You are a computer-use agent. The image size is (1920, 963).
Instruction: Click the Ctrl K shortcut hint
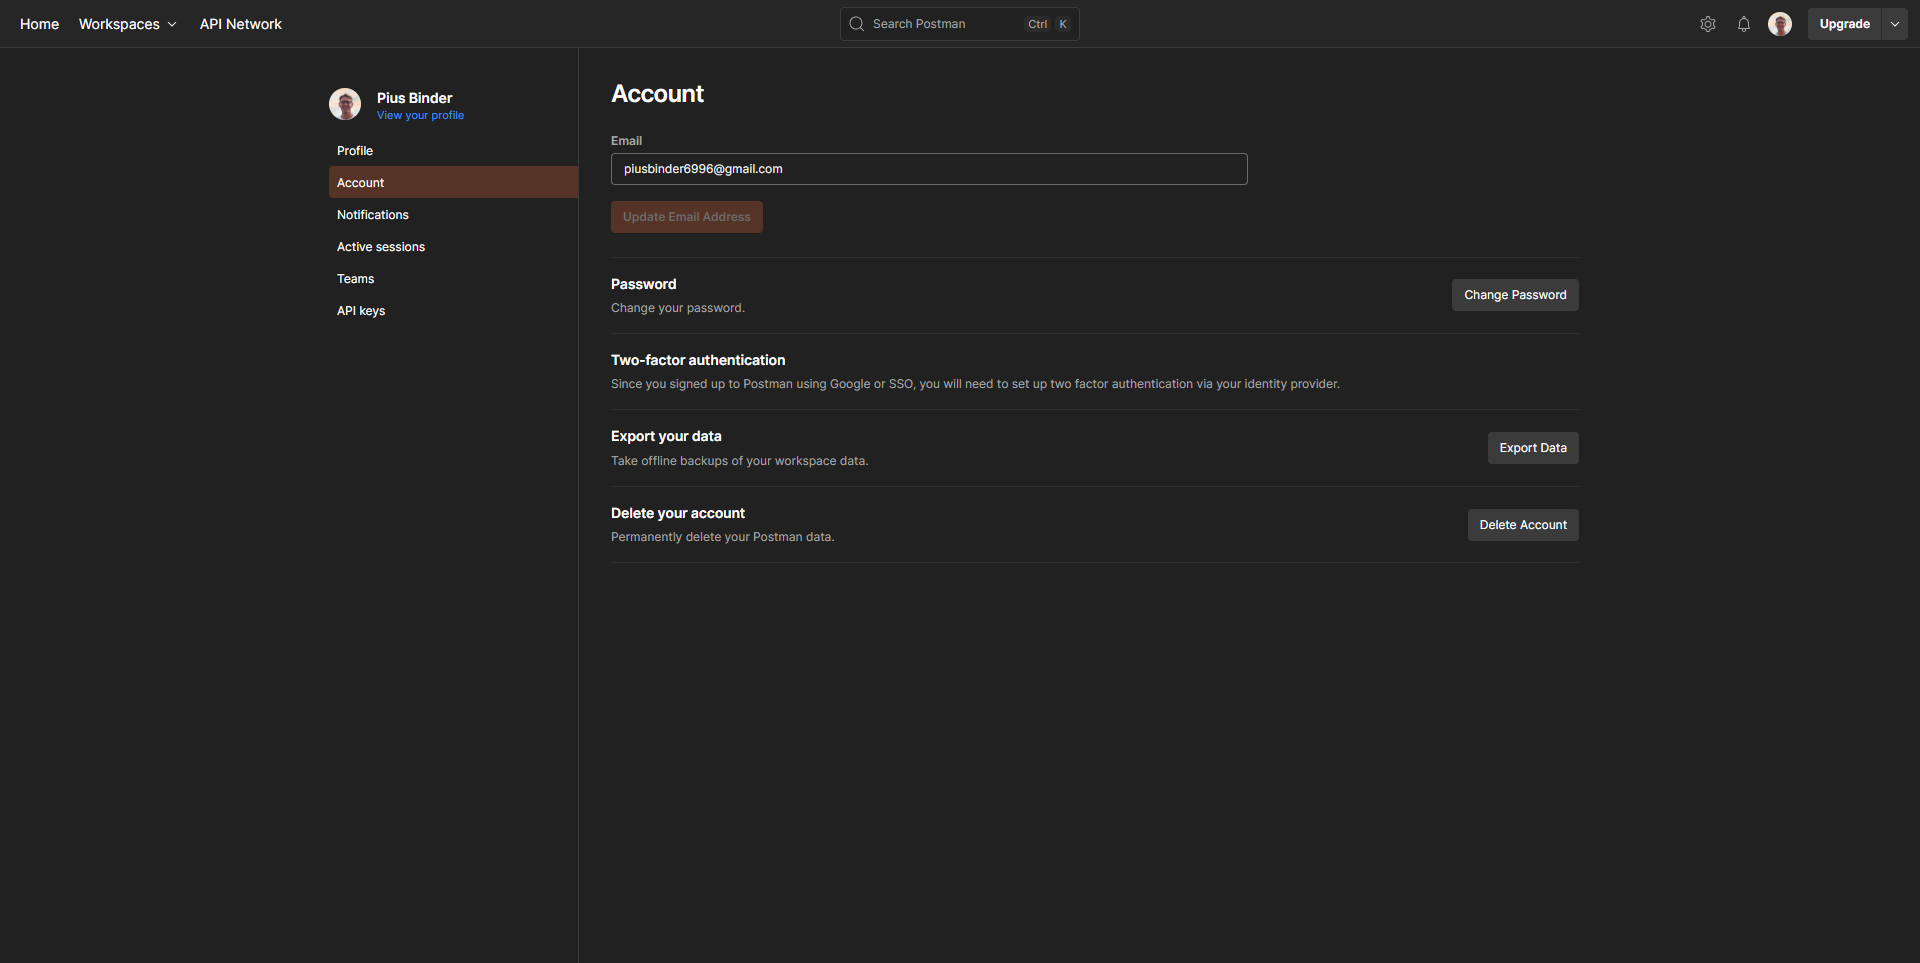[x=1049, y=24]
